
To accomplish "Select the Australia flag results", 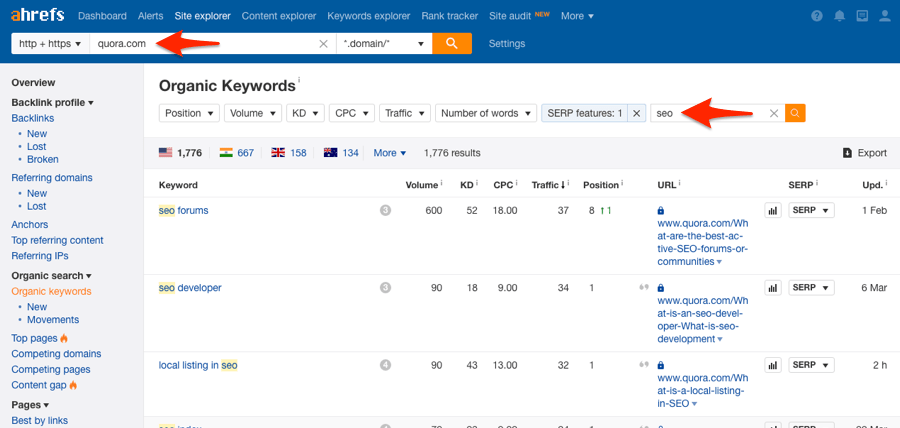I will click(x=341, y=153).
